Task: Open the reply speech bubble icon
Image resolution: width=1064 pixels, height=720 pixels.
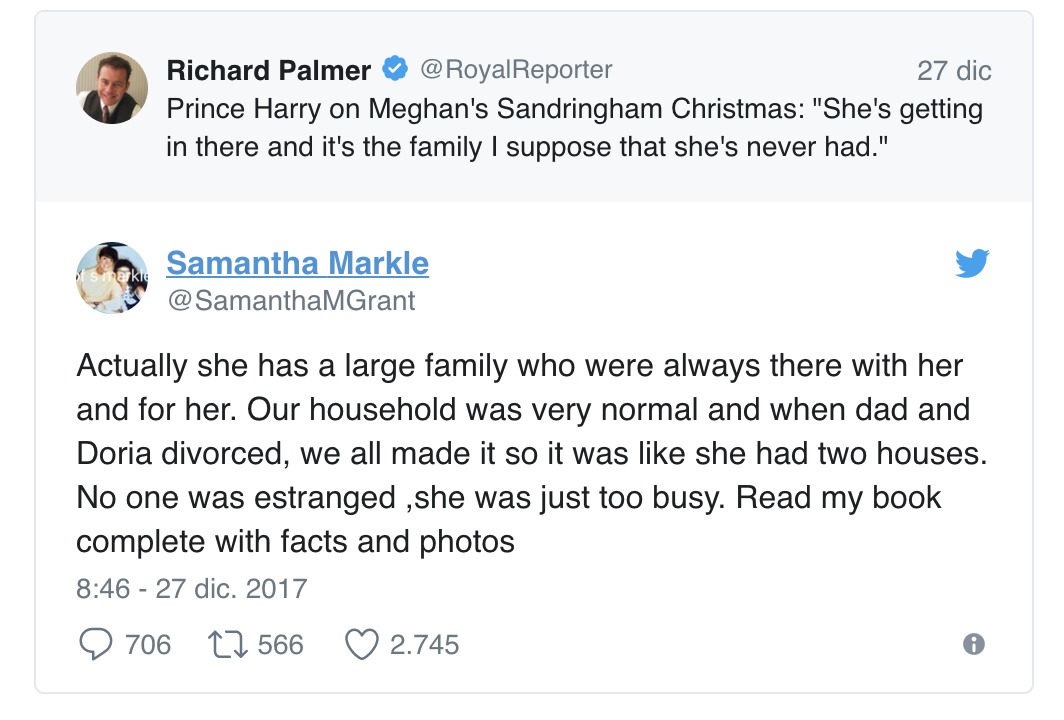Action: (x=96, y=644)
